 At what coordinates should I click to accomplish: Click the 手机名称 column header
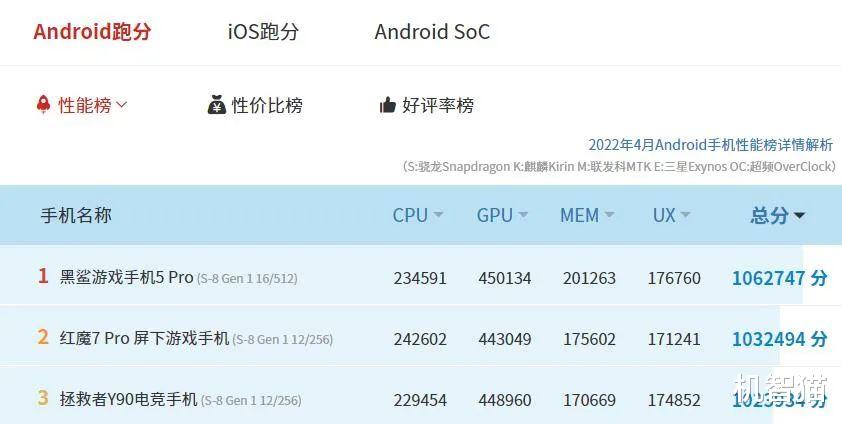(x=76, y=215)
